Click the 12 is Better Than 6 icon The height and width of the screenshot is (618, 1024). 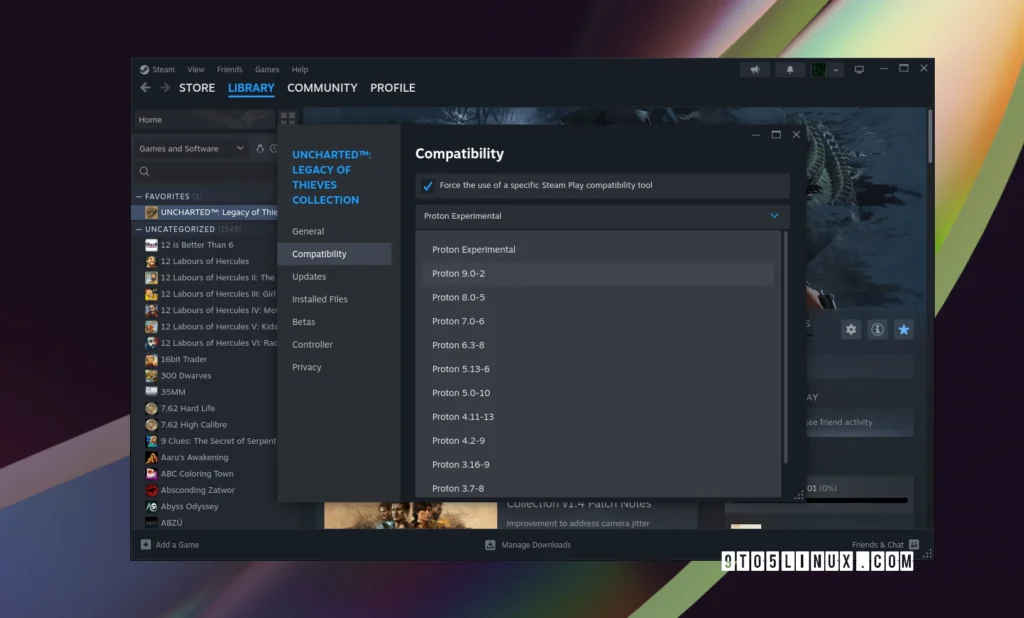152,245
